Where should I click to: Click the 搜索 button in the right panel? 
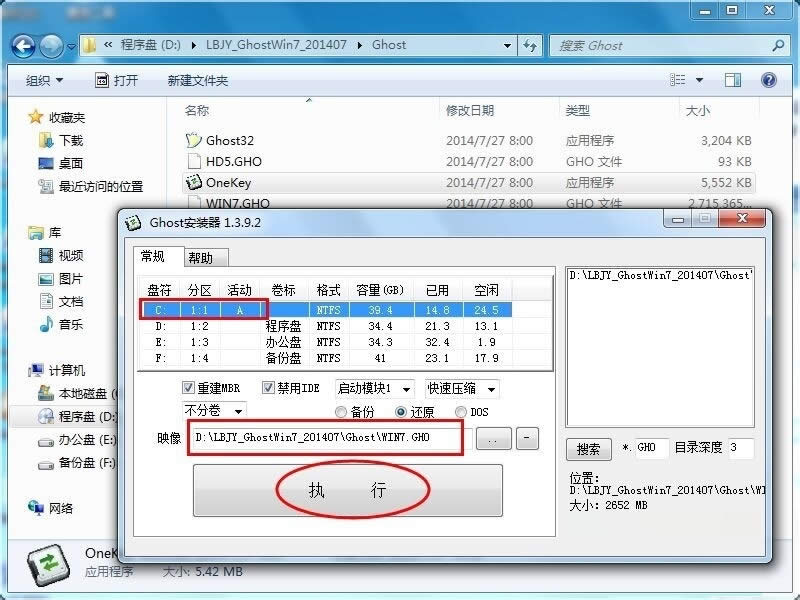pos(588,448)
